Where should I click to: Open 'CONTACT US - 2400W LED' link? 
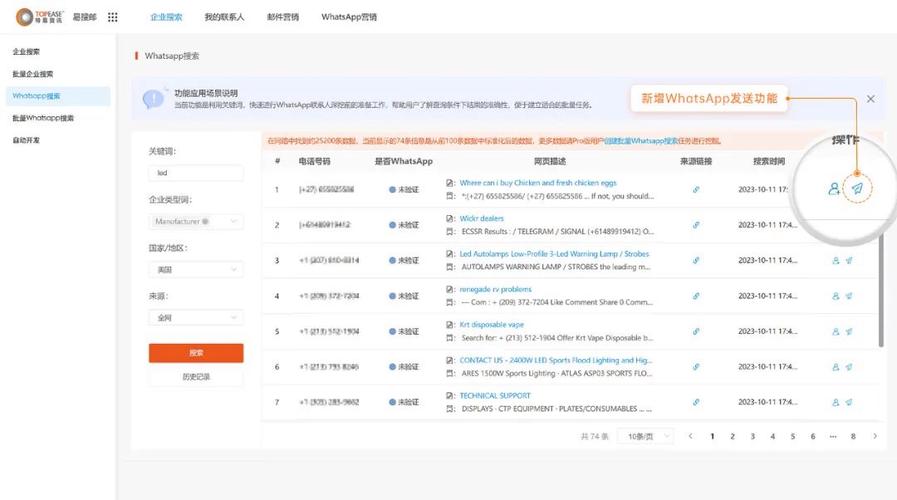(555, 360)
